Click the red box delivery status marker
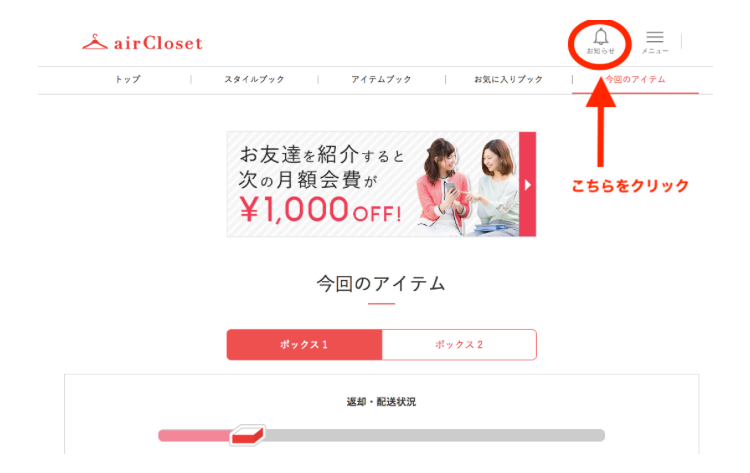This screenshot has height=473, width=750. click(247, 435)
